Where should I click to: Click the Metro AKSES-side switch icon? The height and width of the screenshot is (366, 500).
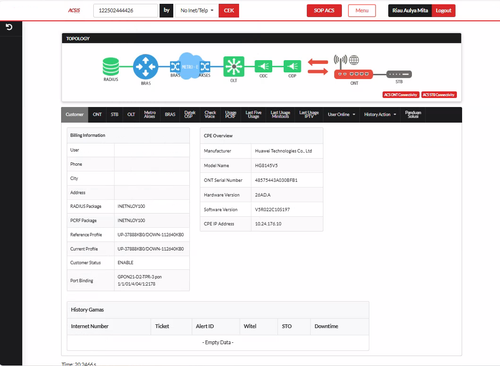point(205,67)
